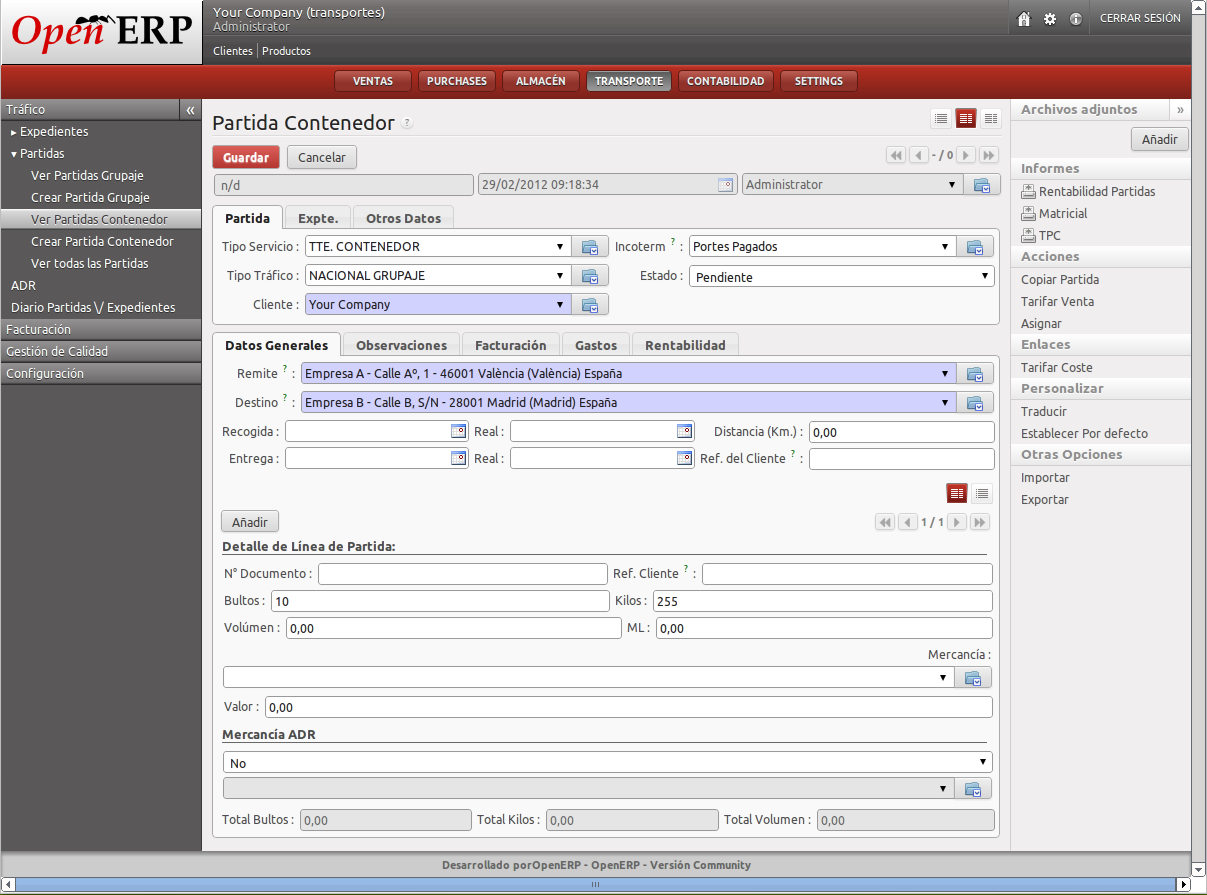This screenshot has height=895, width=1207.
Task: Expand Incoterm Portes Pagados dropdown
Action: click(945, 247)
